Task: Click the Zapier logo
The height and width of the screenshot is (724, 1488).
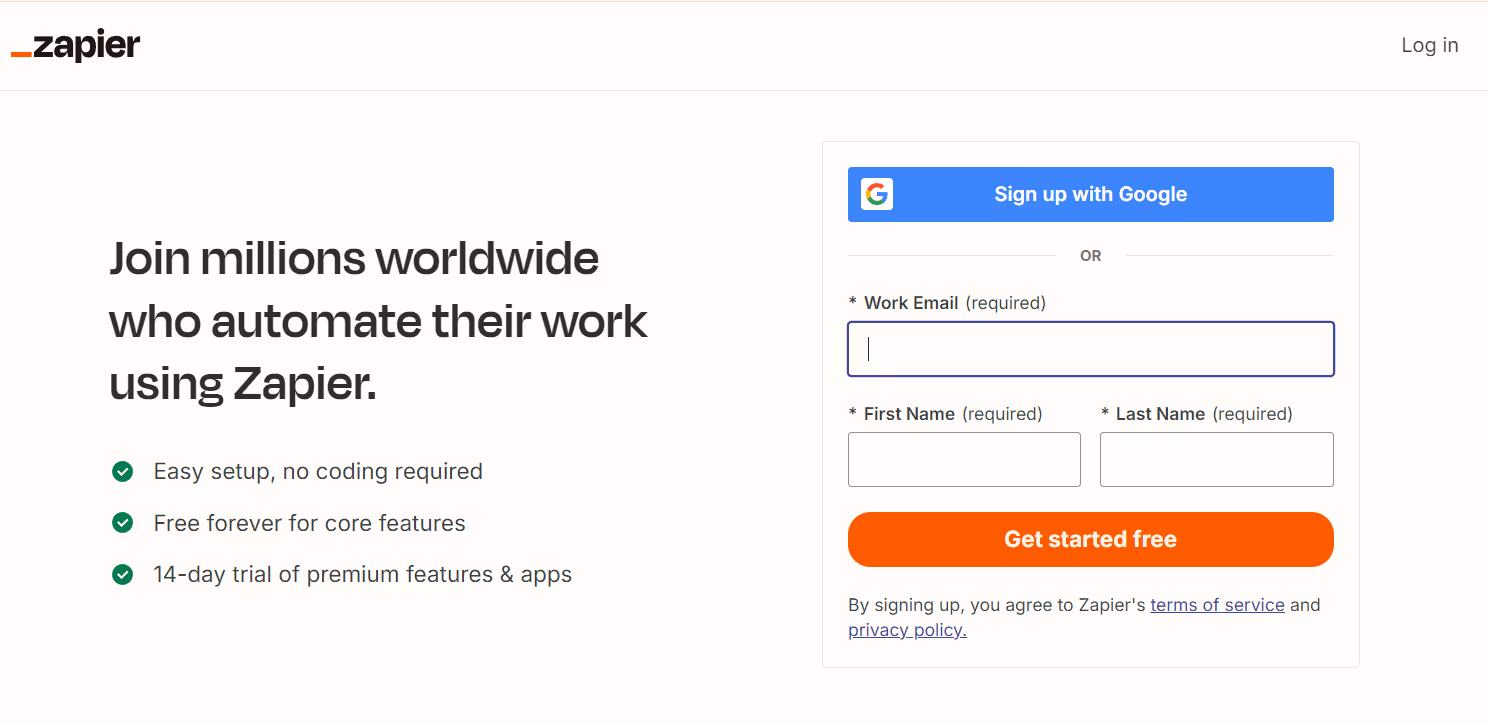Action: 75,45
